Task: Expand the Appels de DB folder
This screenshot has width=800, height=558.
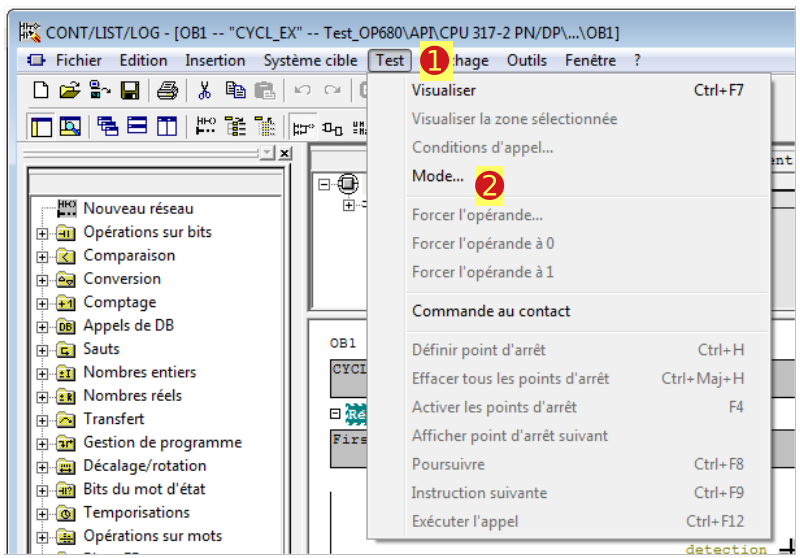Action: click(x=42, y=327)
